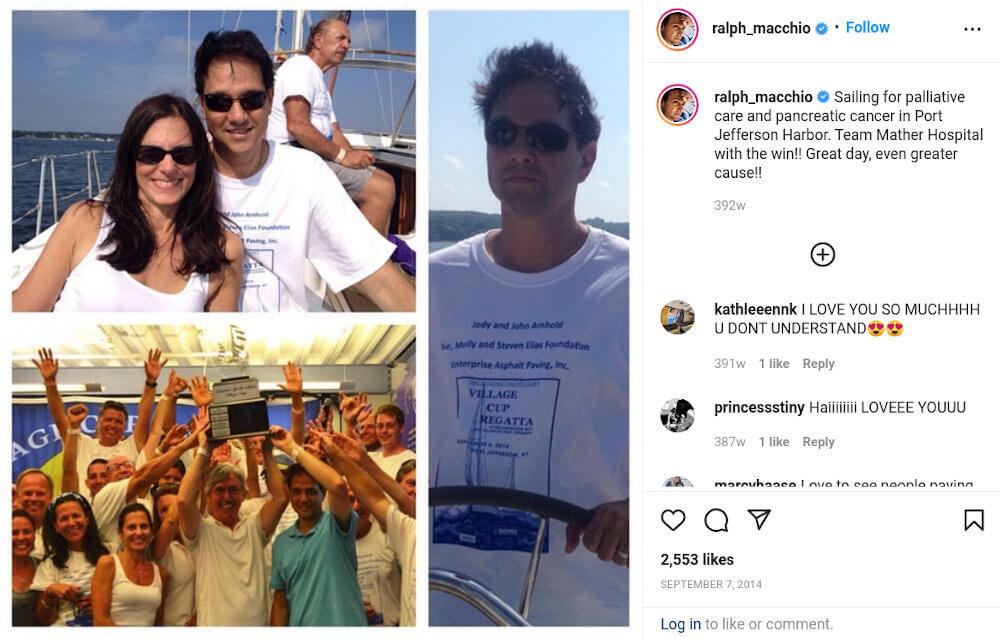Like the post with the heart icon
1000x638 pixels.
(x=673, y=520)
